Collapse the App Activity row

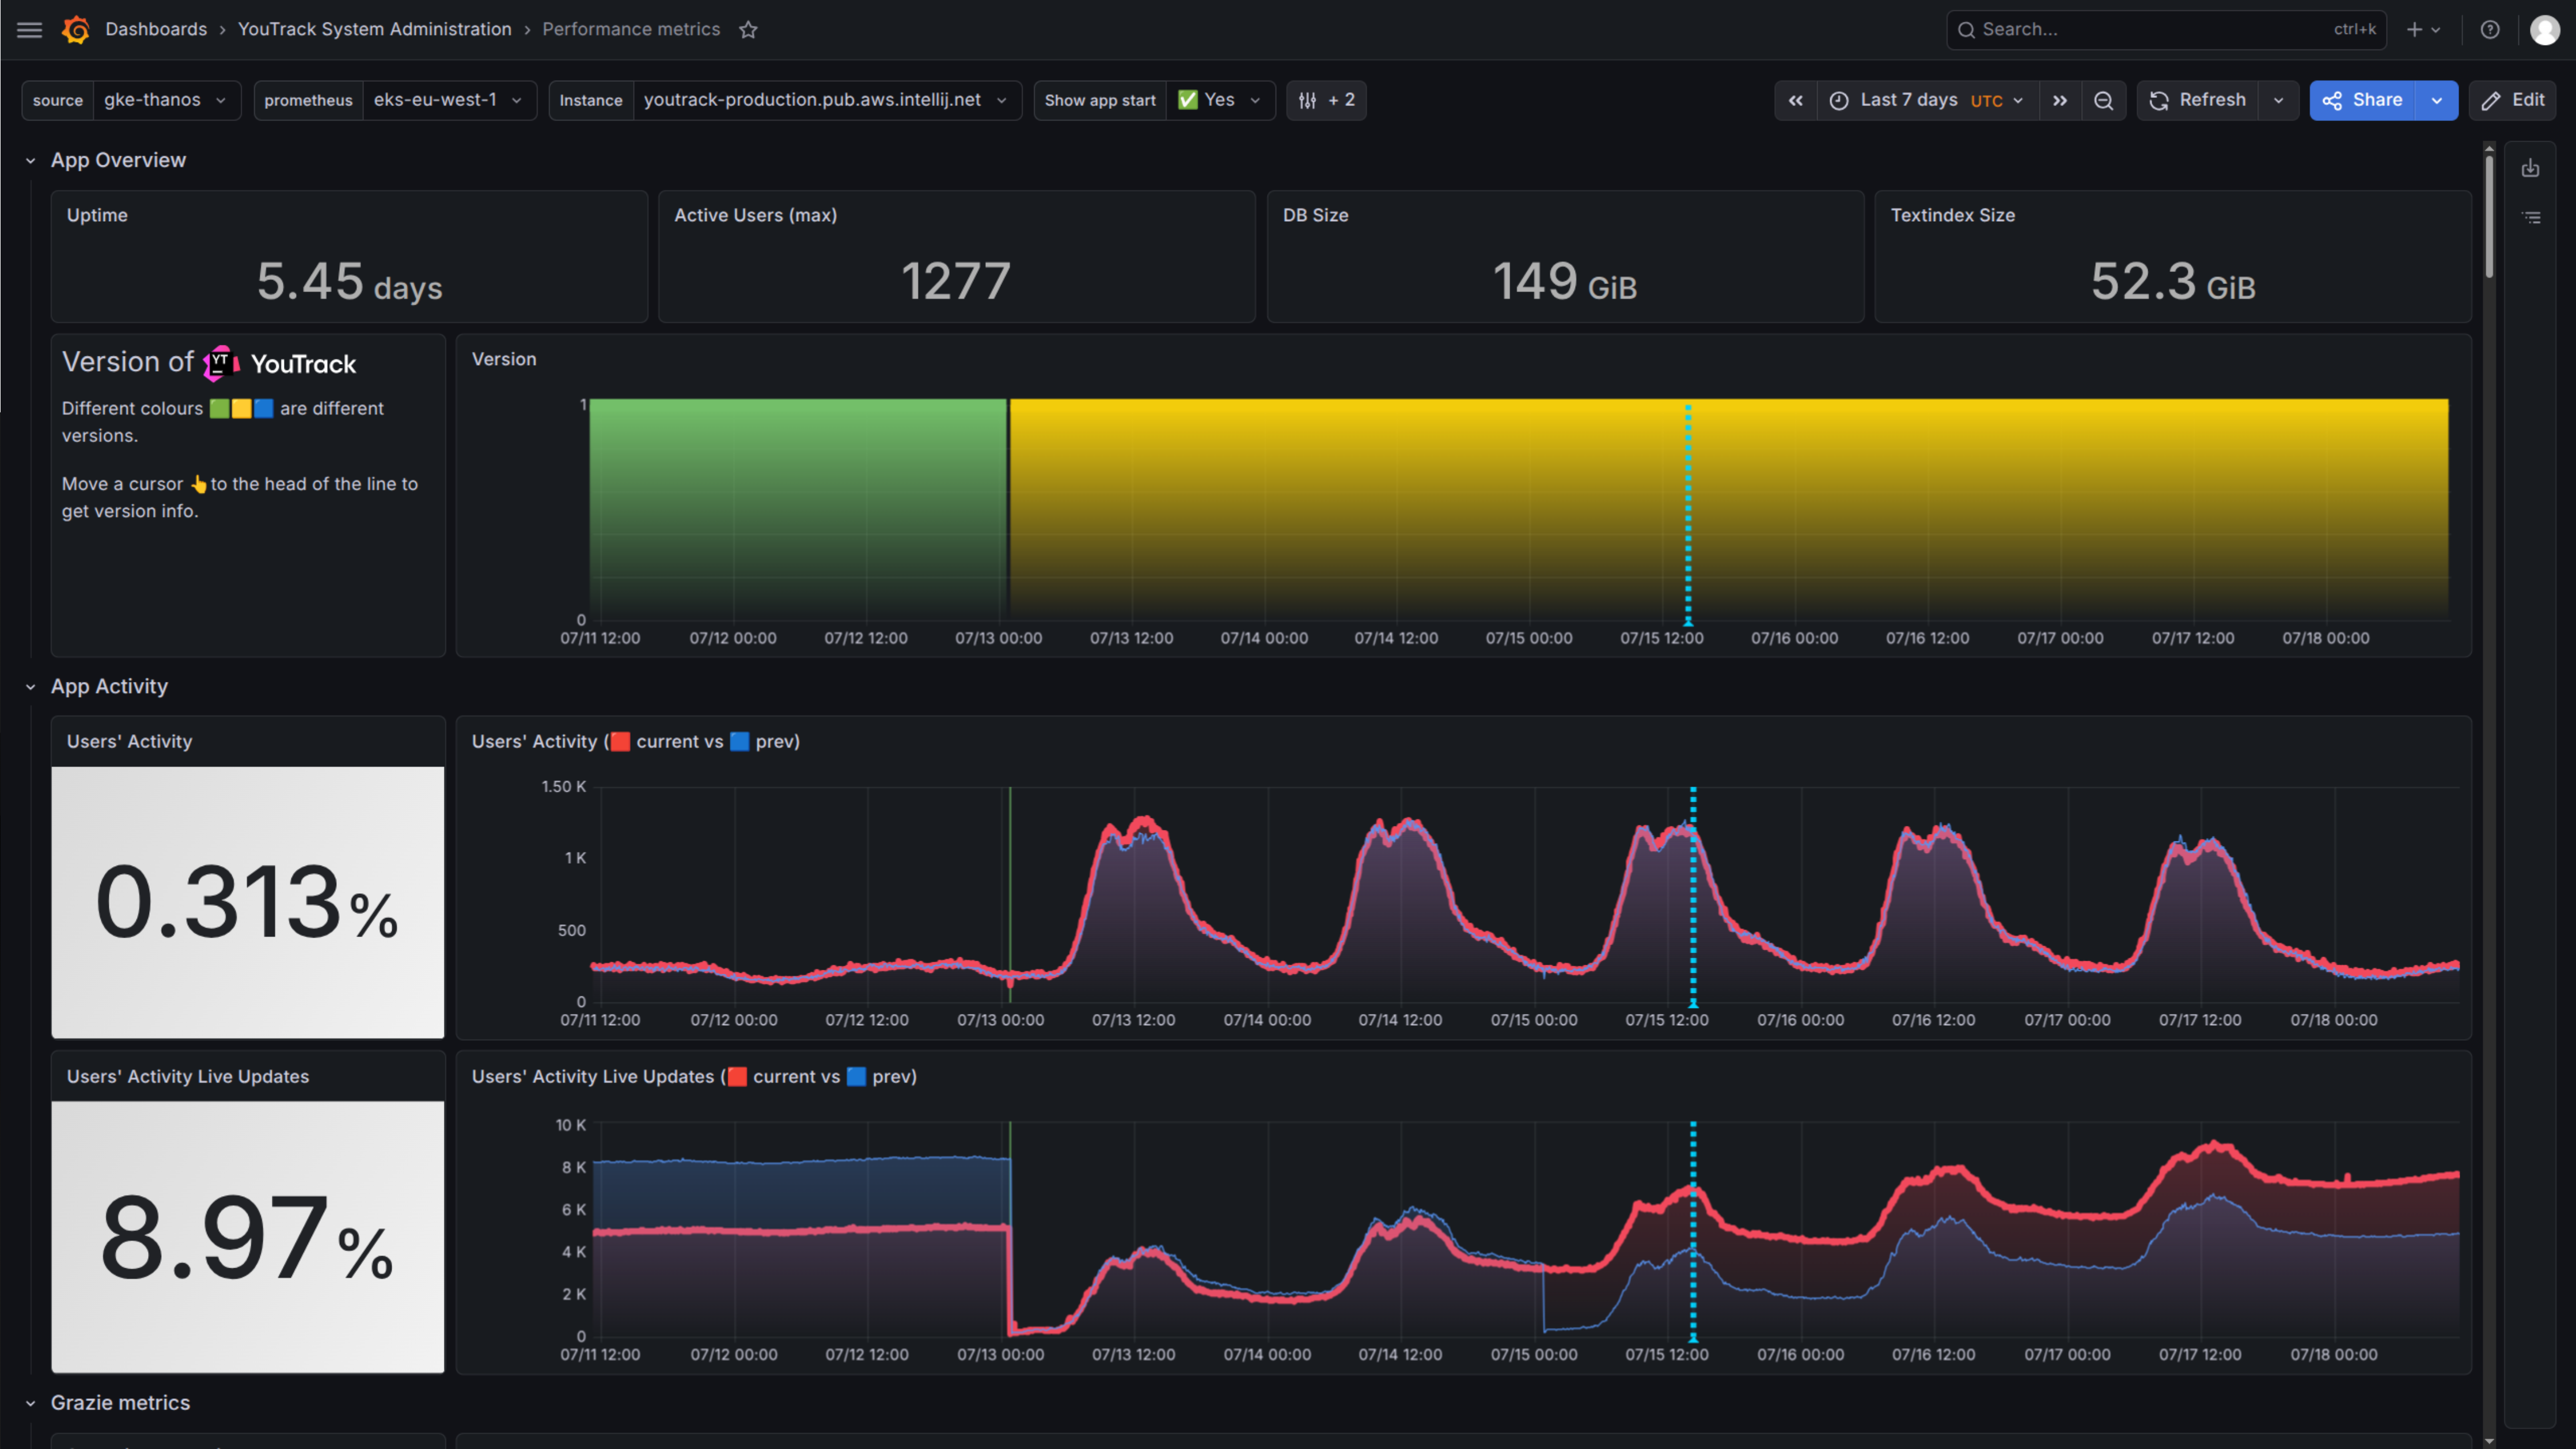tap(30, 687)
